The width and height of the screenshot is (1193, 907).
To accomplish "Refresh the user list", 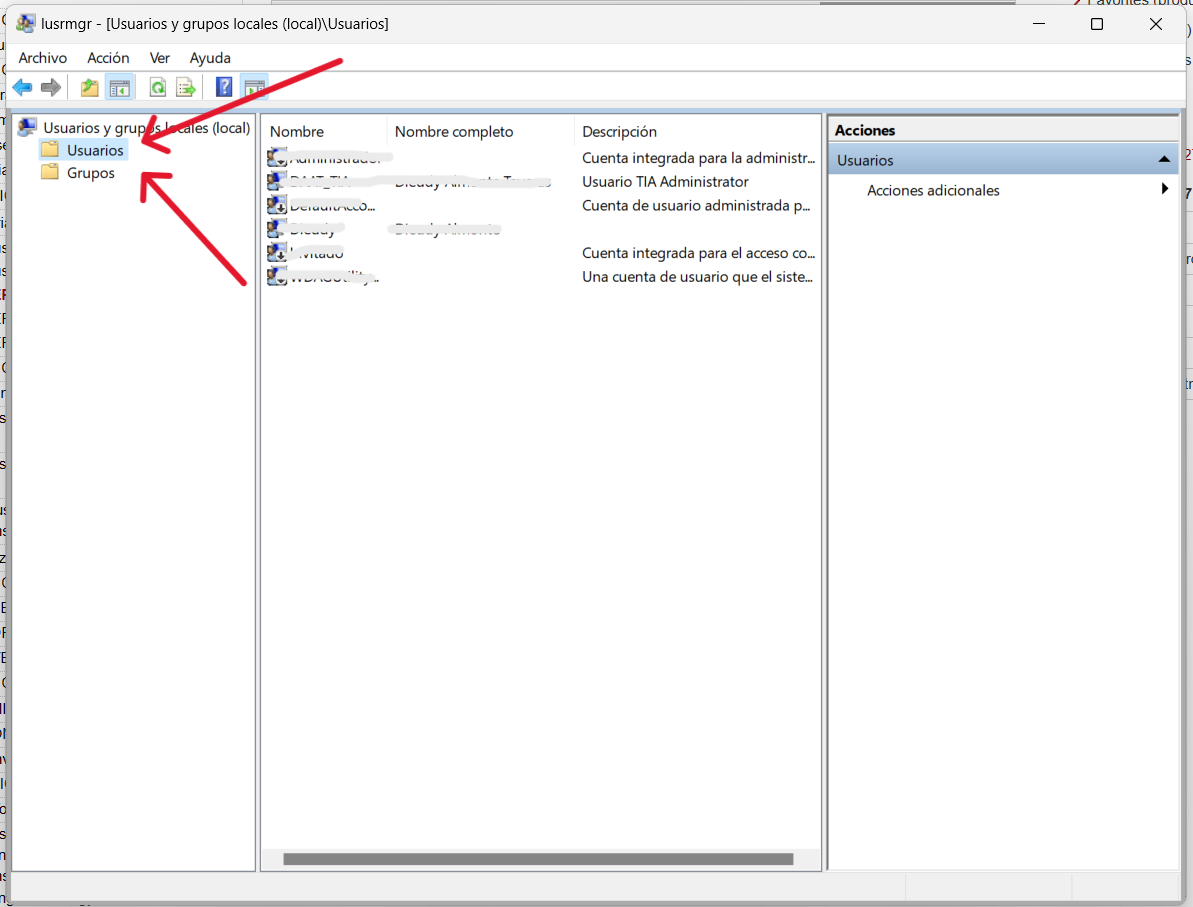I will pyautogui.click(x=157, y=88).
